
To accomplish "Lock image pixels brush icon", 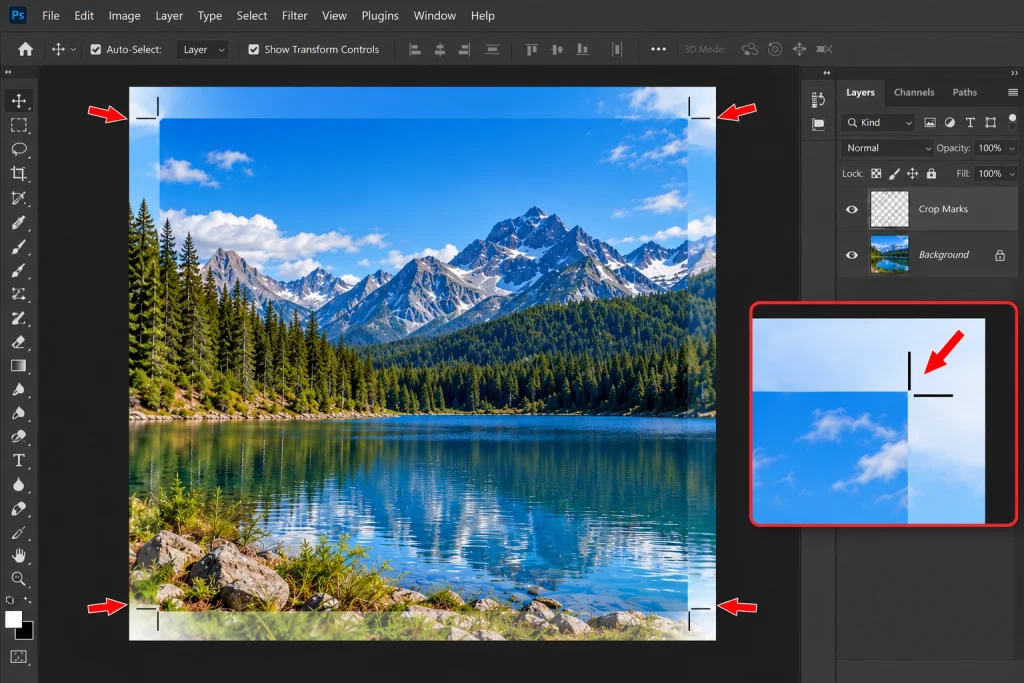I will pos(895,173).
